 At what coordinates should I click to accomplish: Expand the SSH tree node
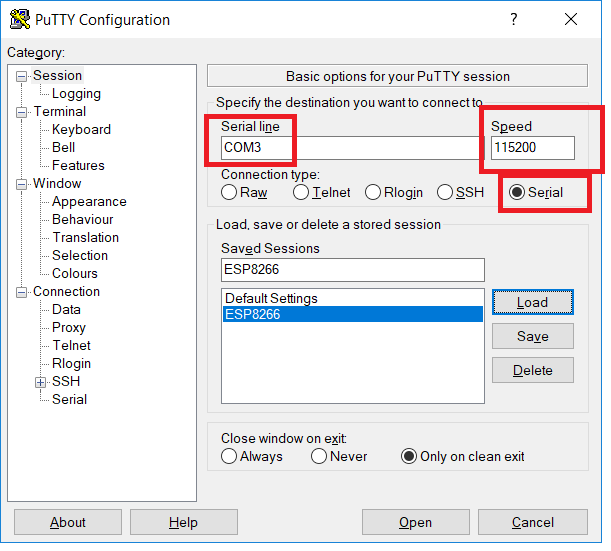click(41, 382)
